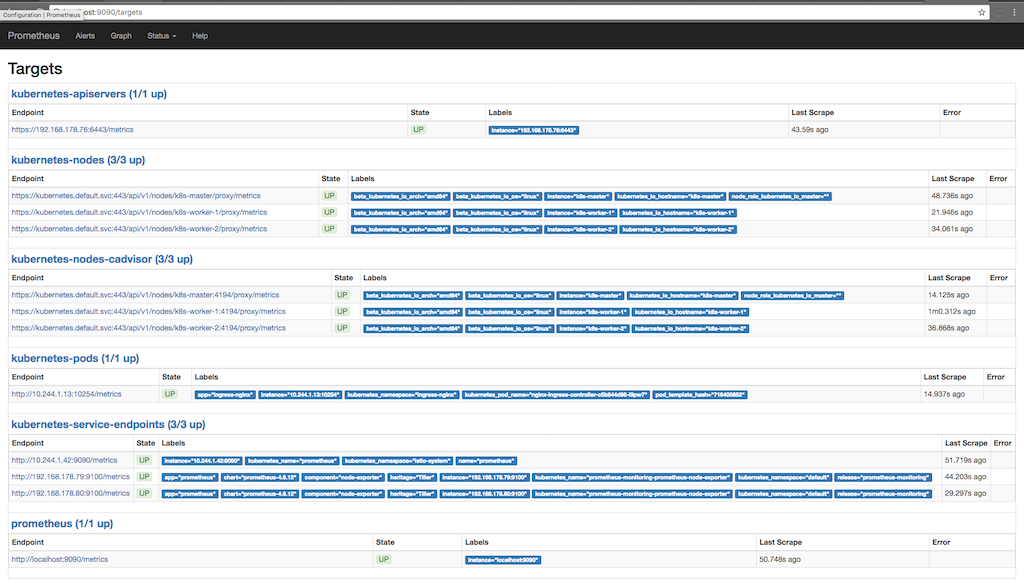Open the kubernetes-apiservers job heading link

click(88, 94)
